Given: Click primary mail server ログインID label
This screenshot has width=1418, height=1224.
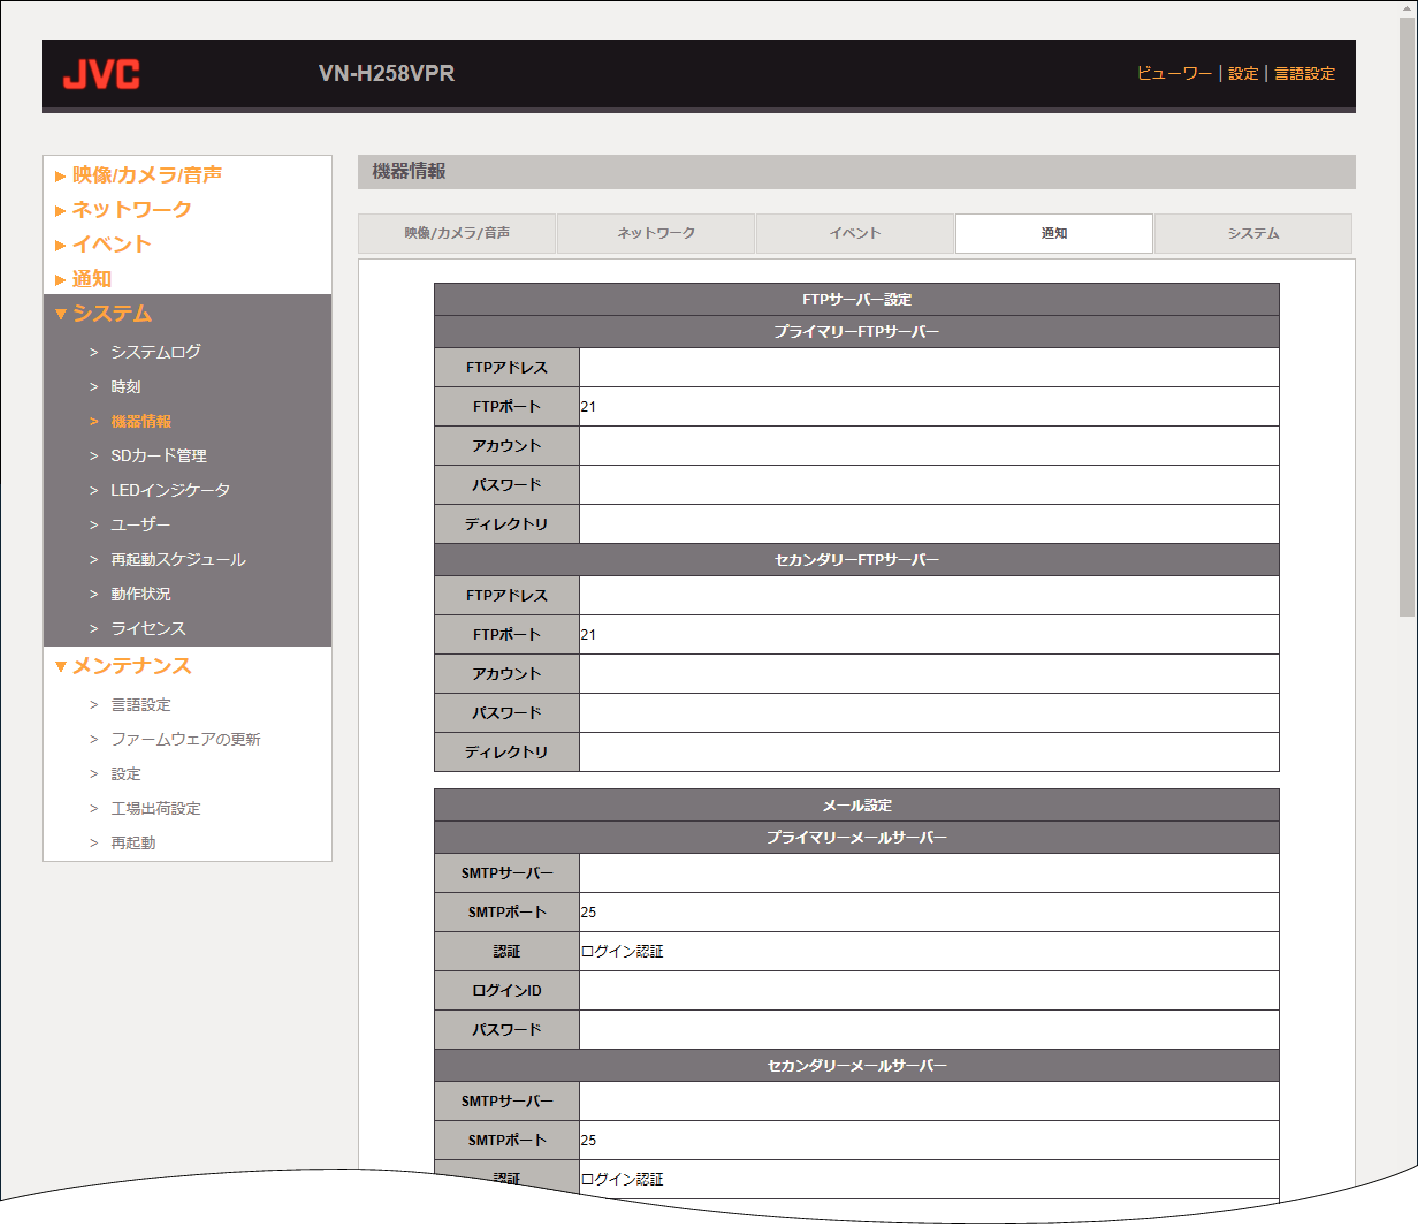Looking at the screenshot, I should tap(507, 990).
